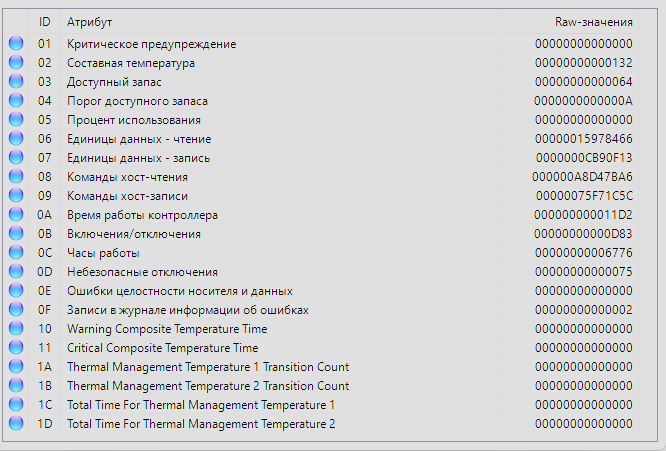
Task: Click the blue status icon for attribute 01
Action: (16, 43)
